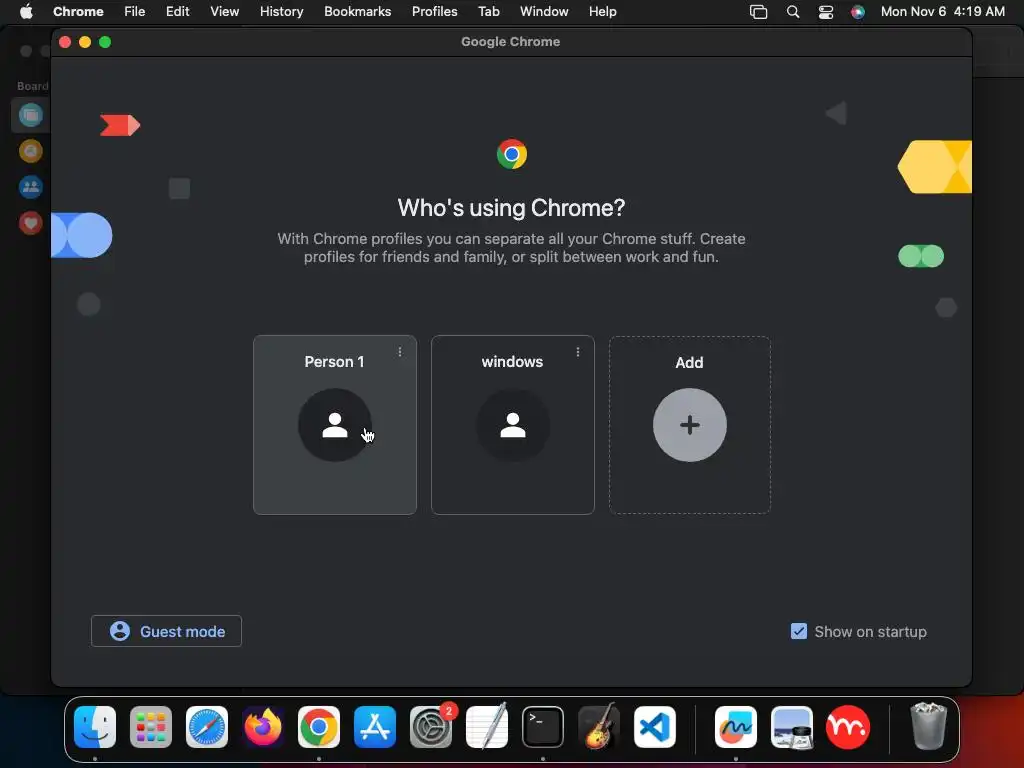Screen dimensions: 1024x768
Task: Open the Bookmarks menu
Action: (357, 11)
